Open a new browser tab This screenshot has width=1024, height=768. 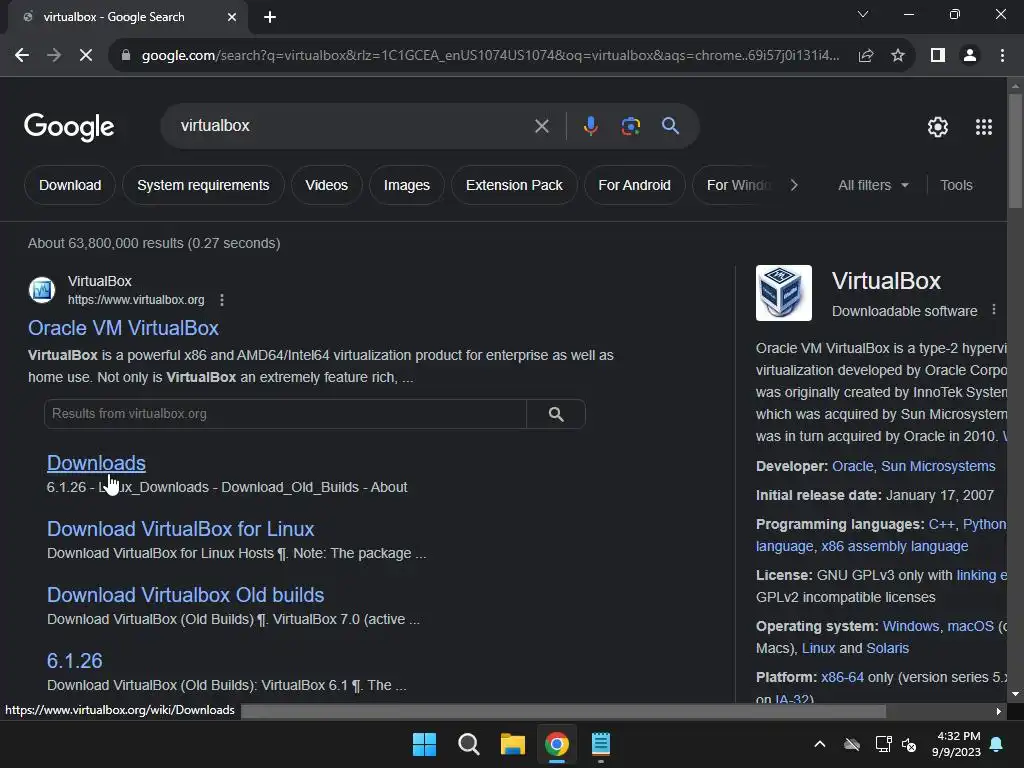tap(270, 17)
